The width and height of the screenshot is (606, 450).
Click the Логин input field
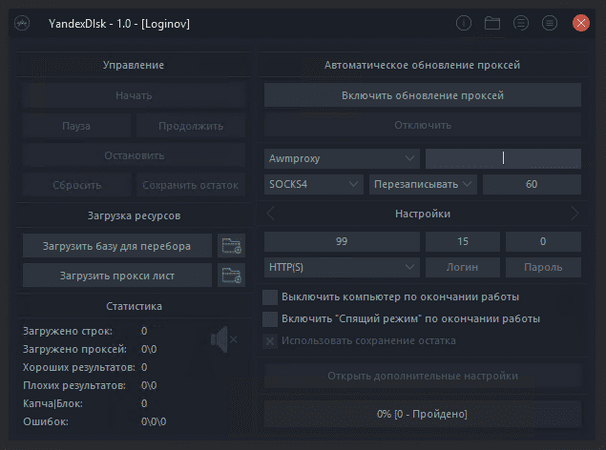(x=463, y=267)
